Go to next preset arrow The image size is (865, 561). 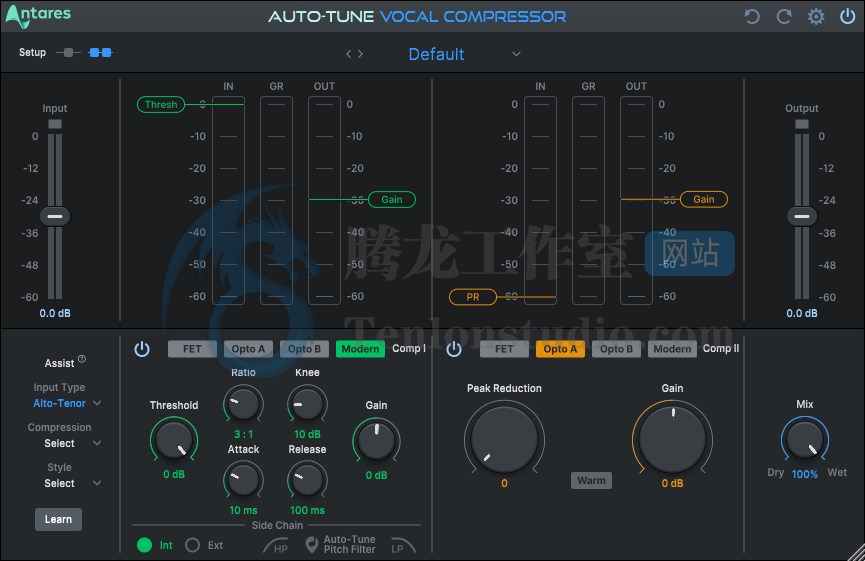360,54
